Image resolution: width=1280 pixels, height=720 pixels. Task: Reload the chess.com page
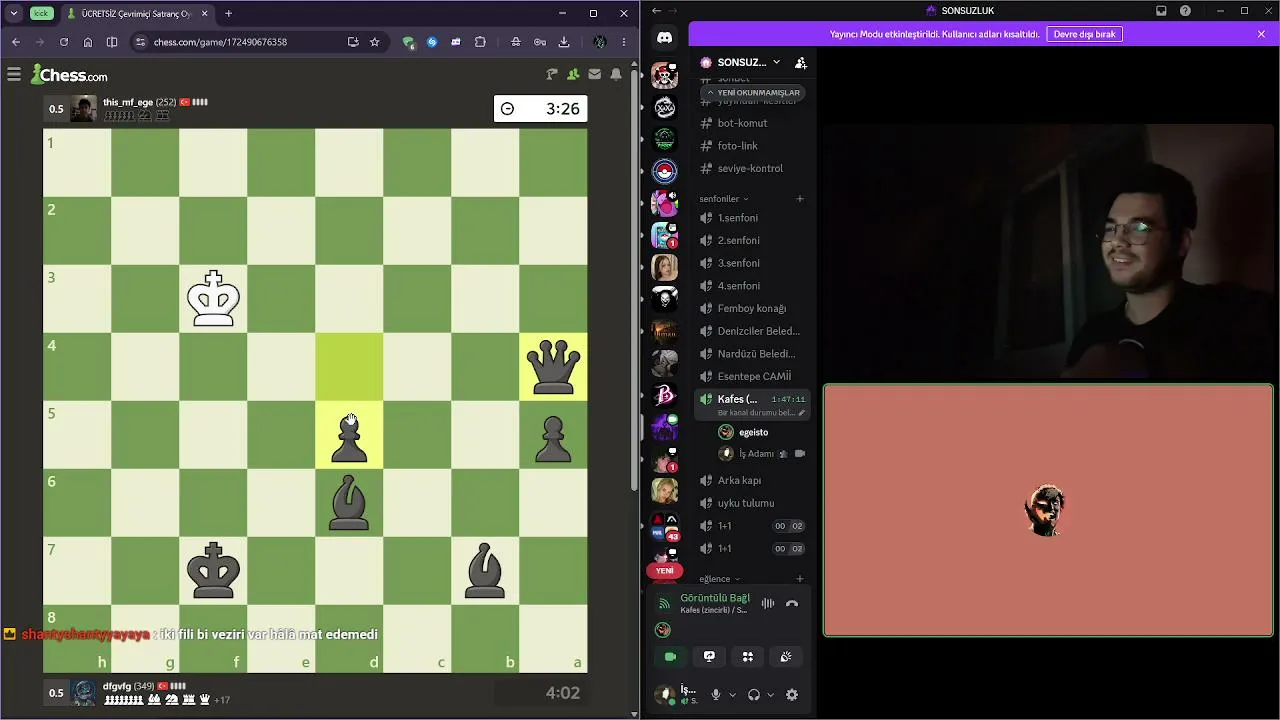64,42
